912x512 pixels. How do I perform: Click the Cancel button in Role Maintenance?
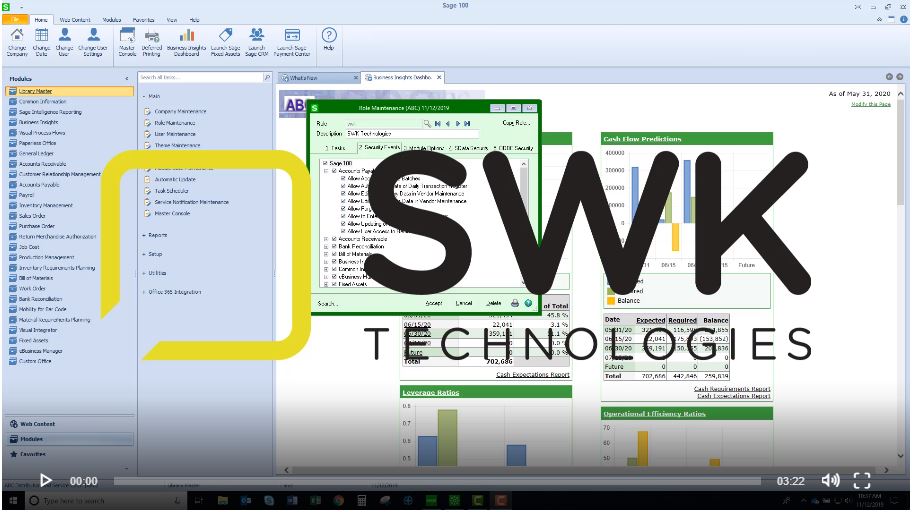[x=464, y=303]
